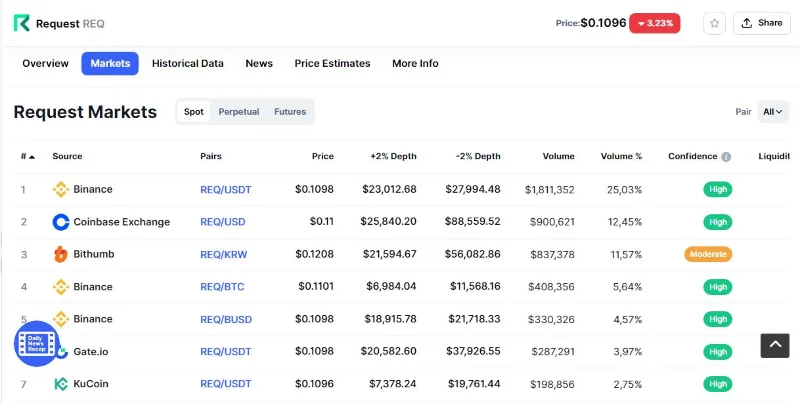Sort by the # column arrow
The height and width of the screenshot is (405, 800).
click(32, 157)
